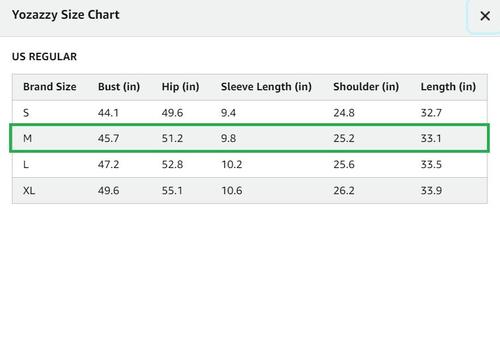The image size is (500, 360).
Task: Select the L size row
Action: pyautogui.click(x=250, y=164)
